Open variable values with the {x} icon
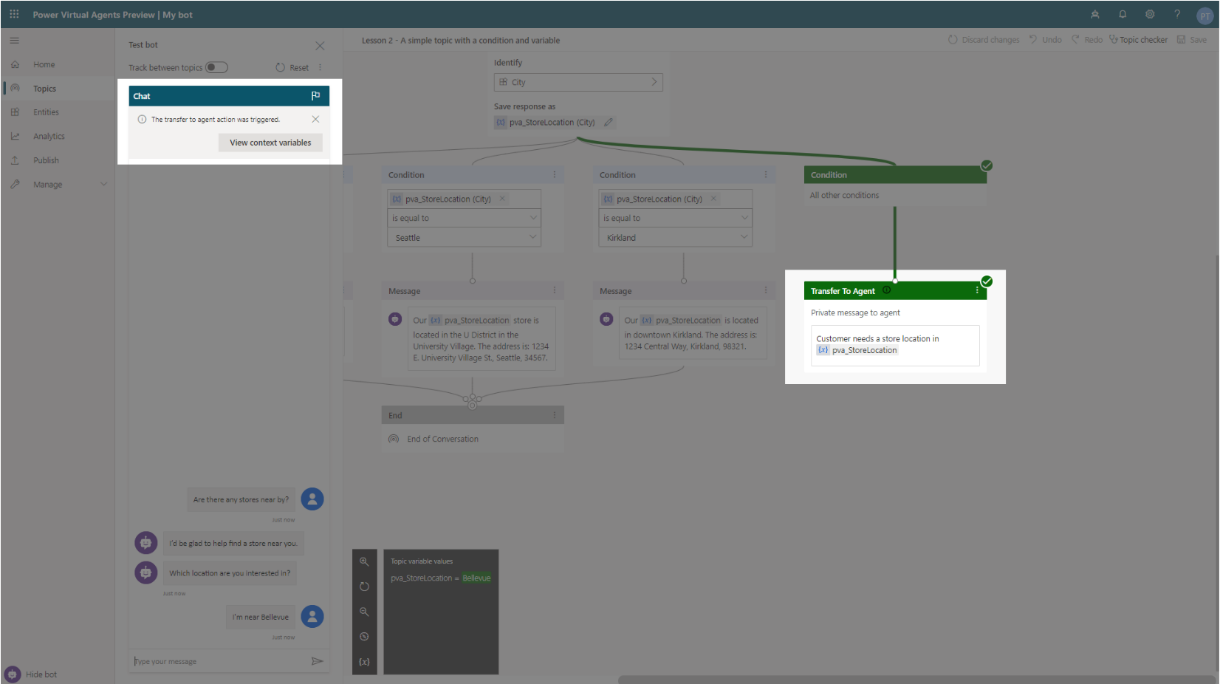Viewport: 1220px width, 684px height. point(365,661)
